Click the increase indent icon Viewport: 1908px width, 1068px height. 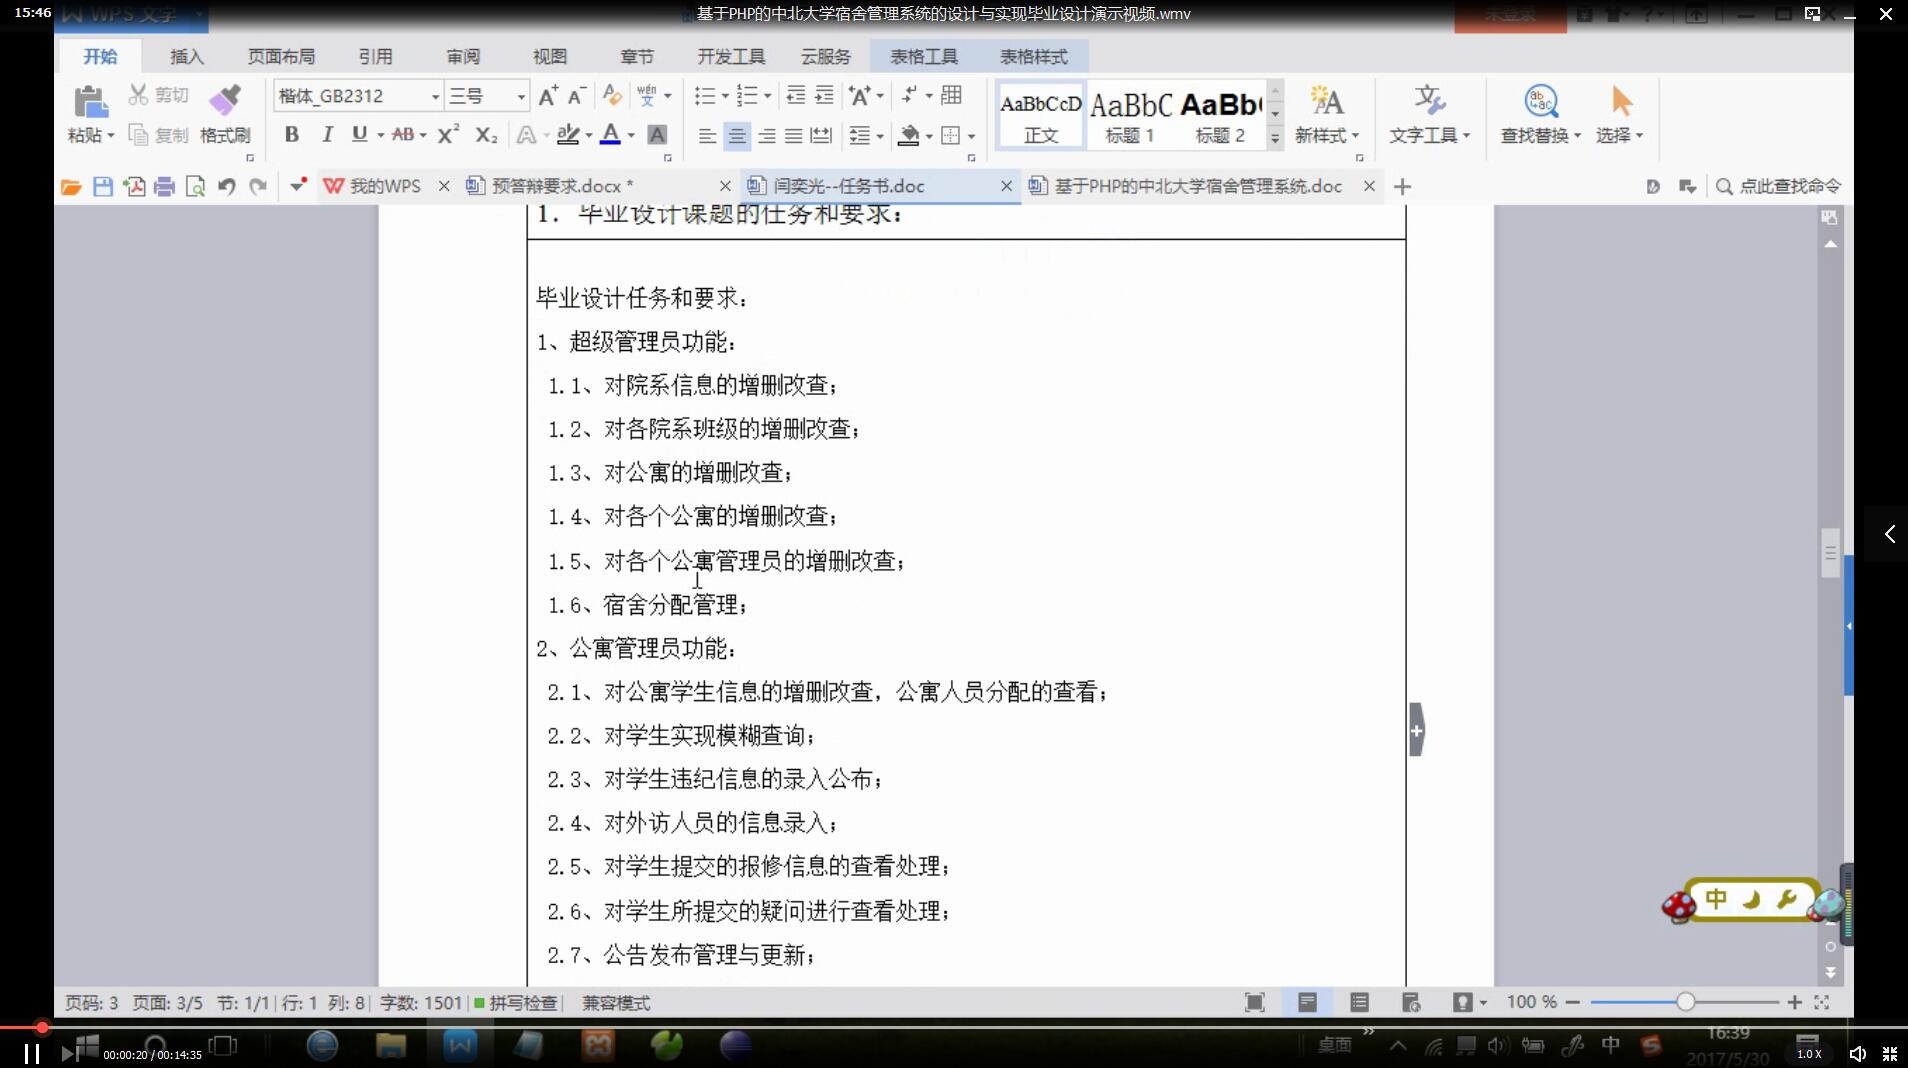(824, 95)
